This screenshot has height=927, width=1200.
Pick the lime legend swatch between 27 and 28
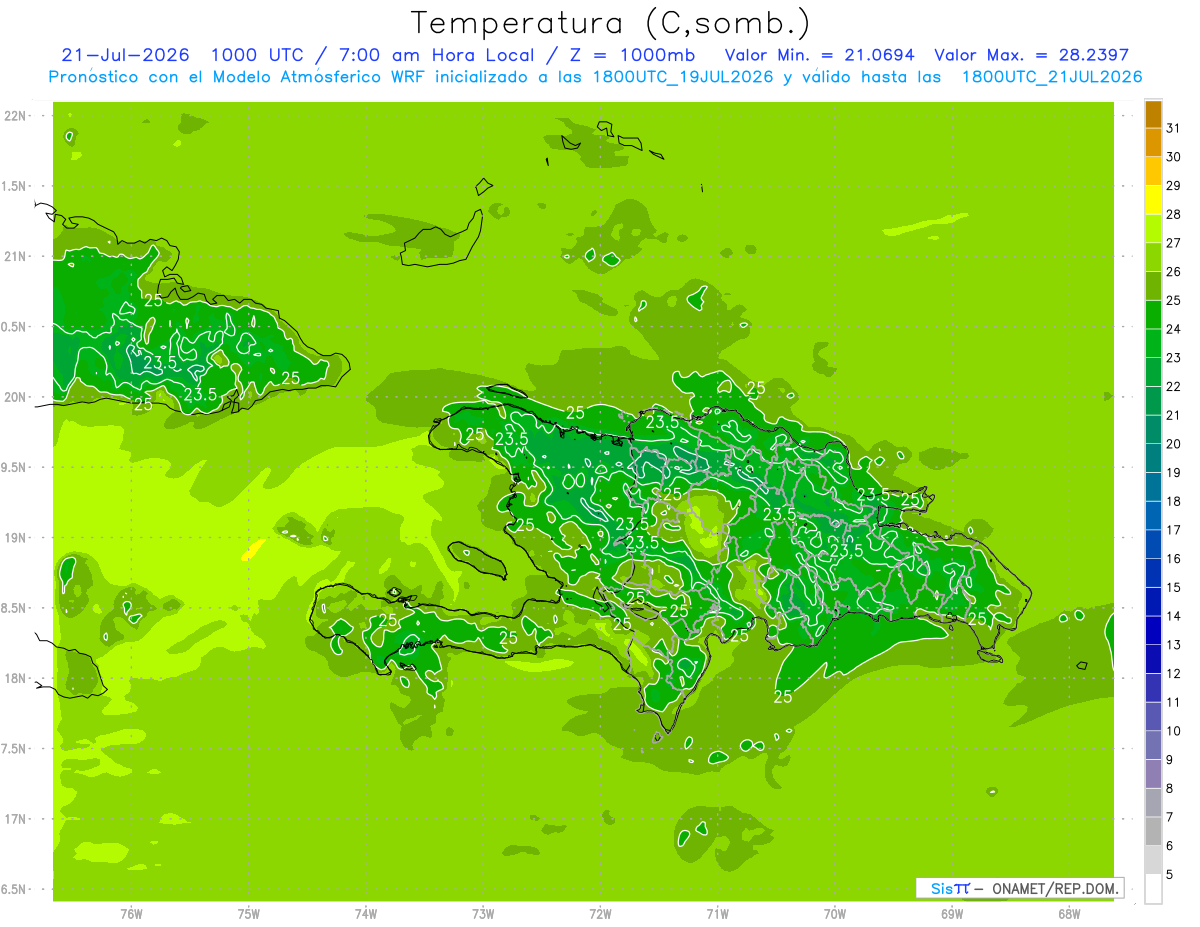[x=1153, y=229]
